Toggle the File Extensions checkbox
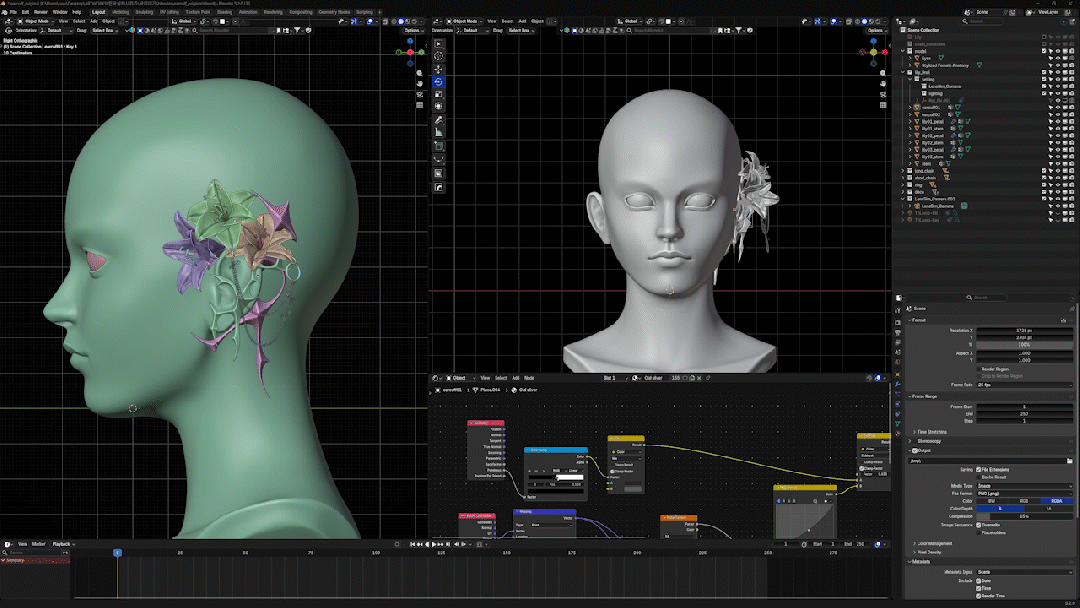 coord(979,470)
